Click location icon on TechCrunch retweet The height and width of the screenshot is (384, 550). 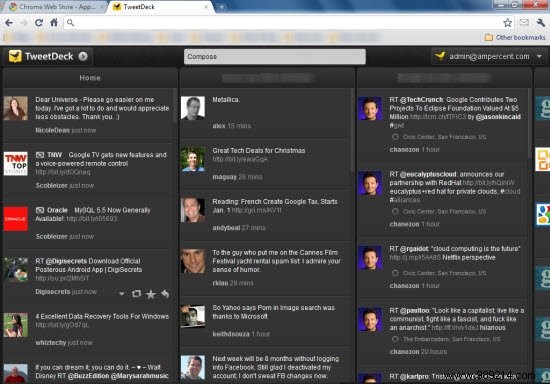coord(395,137)
